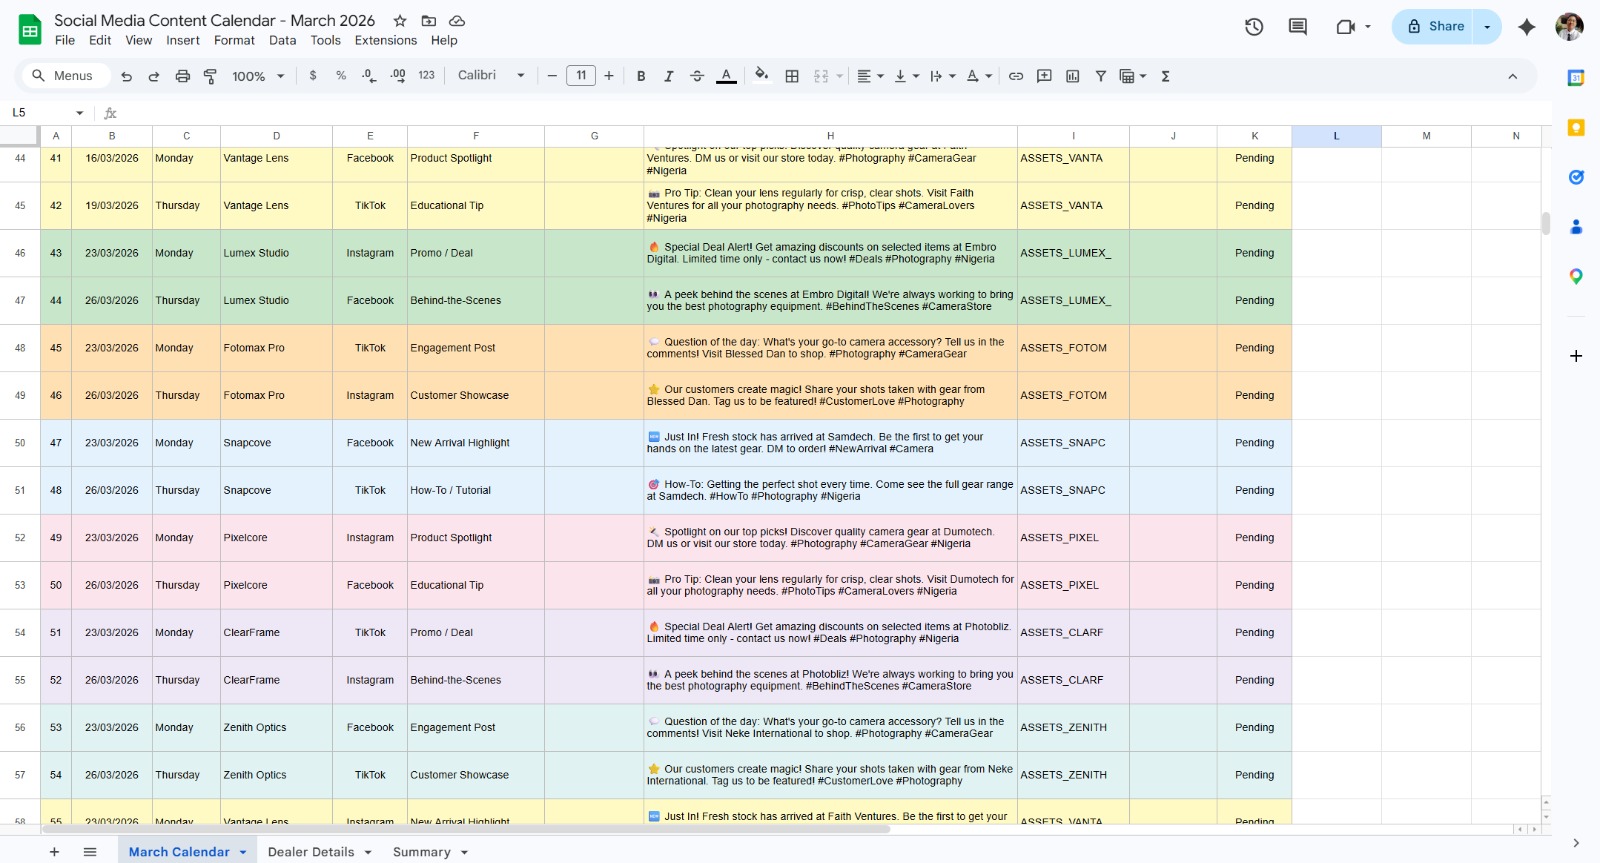Toggle bold formatting
The image size is (1600, 863).
tap(641, 76)
